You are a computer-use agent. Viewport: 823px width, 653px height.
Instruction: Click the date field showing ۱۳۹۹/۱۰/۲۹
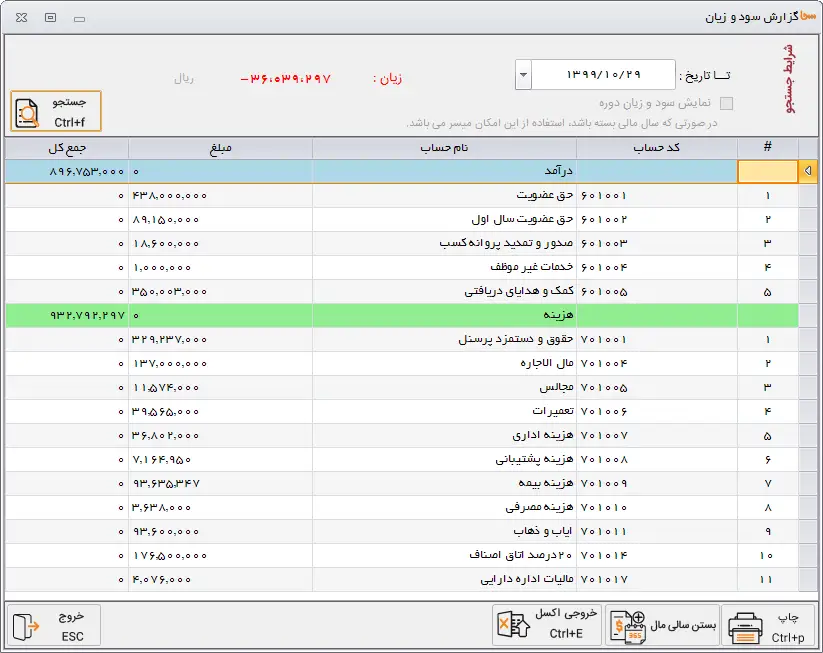[x=603, y=76]
